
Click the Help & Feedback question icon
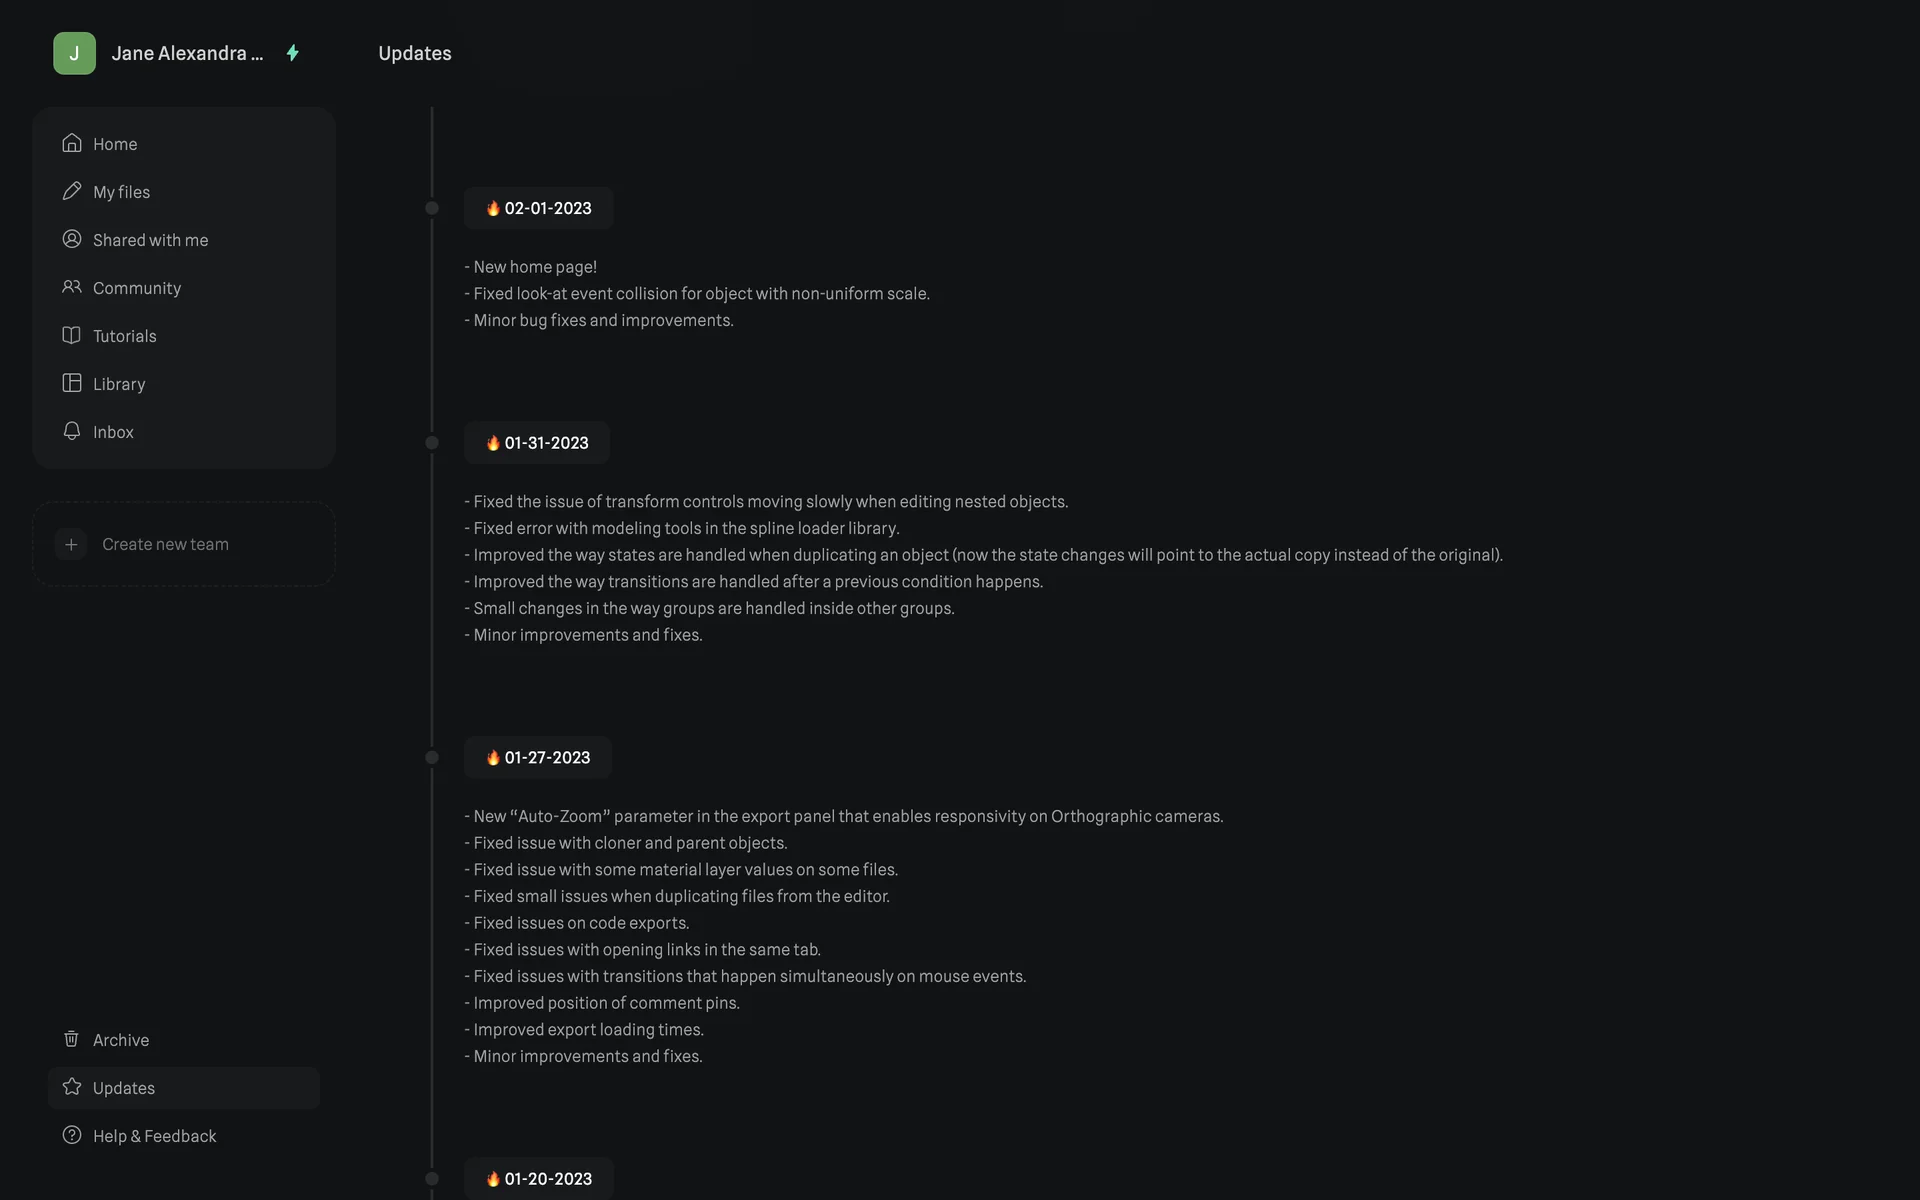pyautogui.click(x=71, y=1135)
